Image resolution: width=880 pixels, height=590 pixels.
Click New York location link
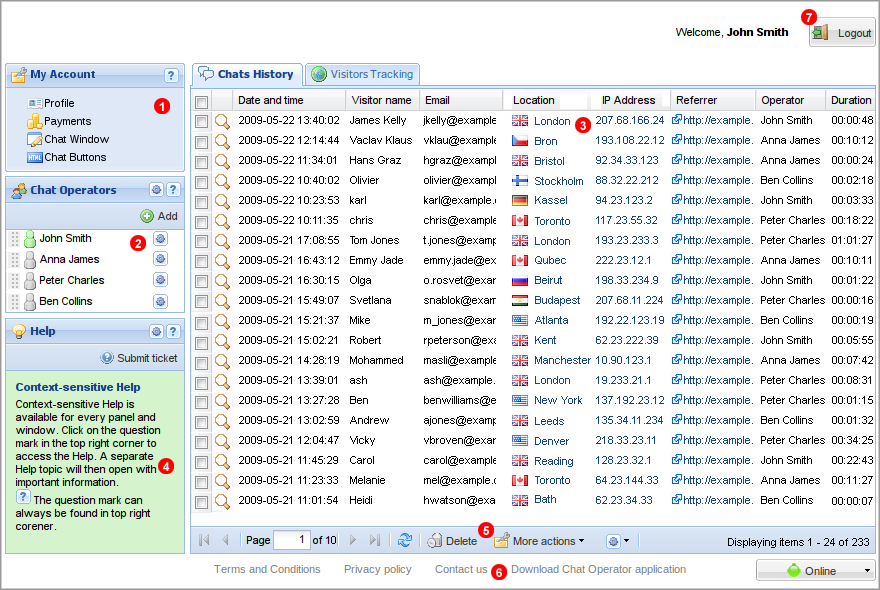[558, 400]
